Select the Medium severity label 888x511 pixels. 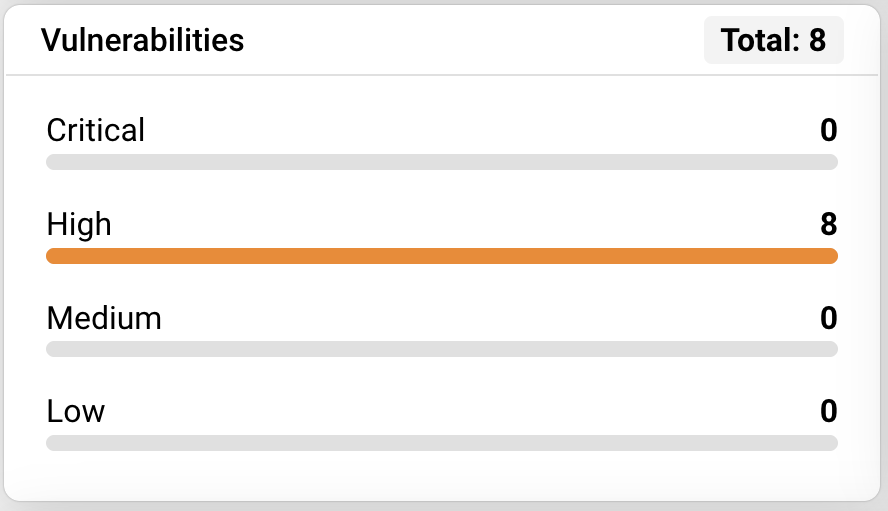point(104,318)
